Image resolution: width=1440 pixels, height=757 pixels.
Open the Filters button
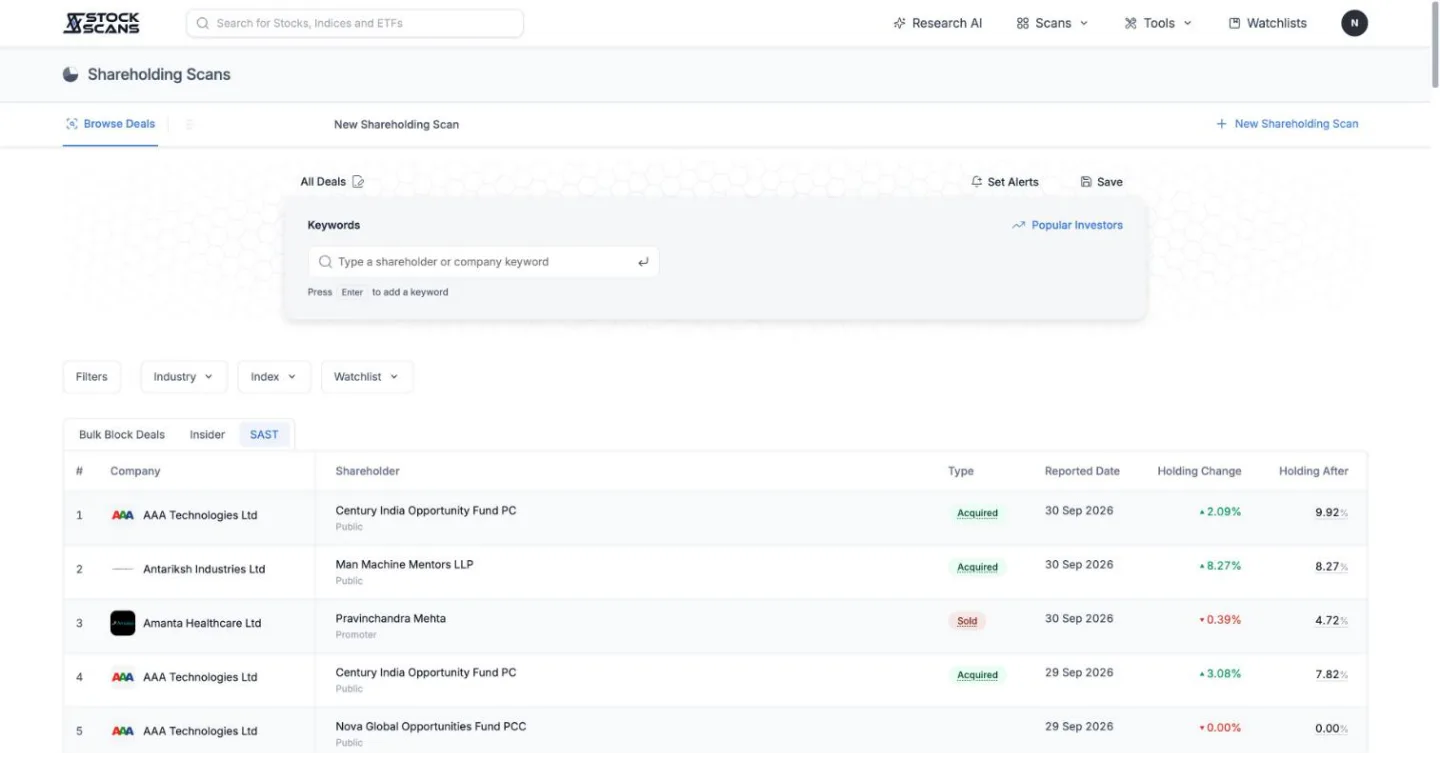coord(91,377)
